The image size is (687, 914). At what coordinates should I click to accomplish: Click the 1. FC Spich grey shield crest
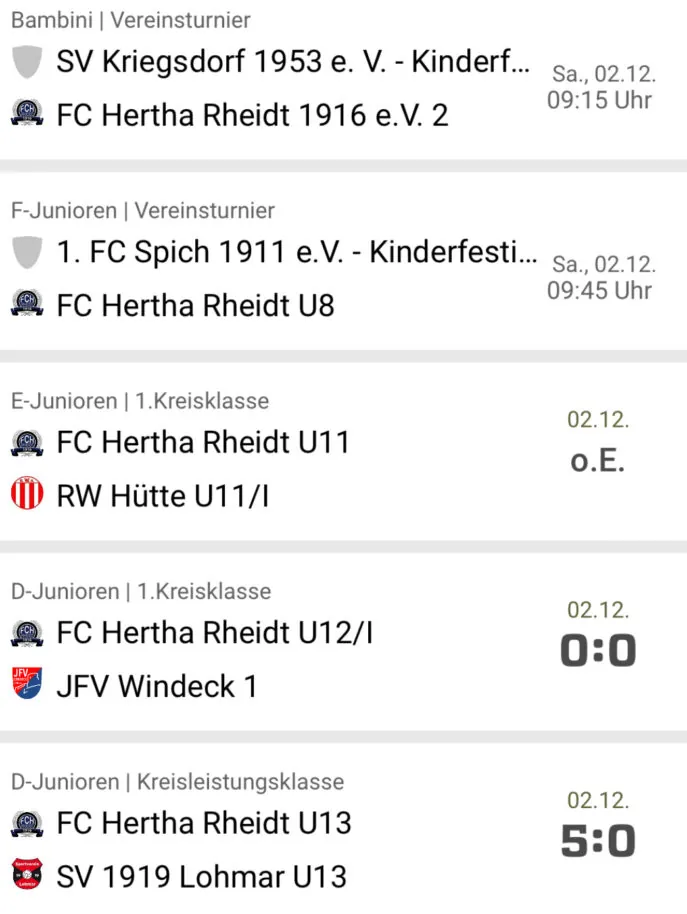click(27, 252)
